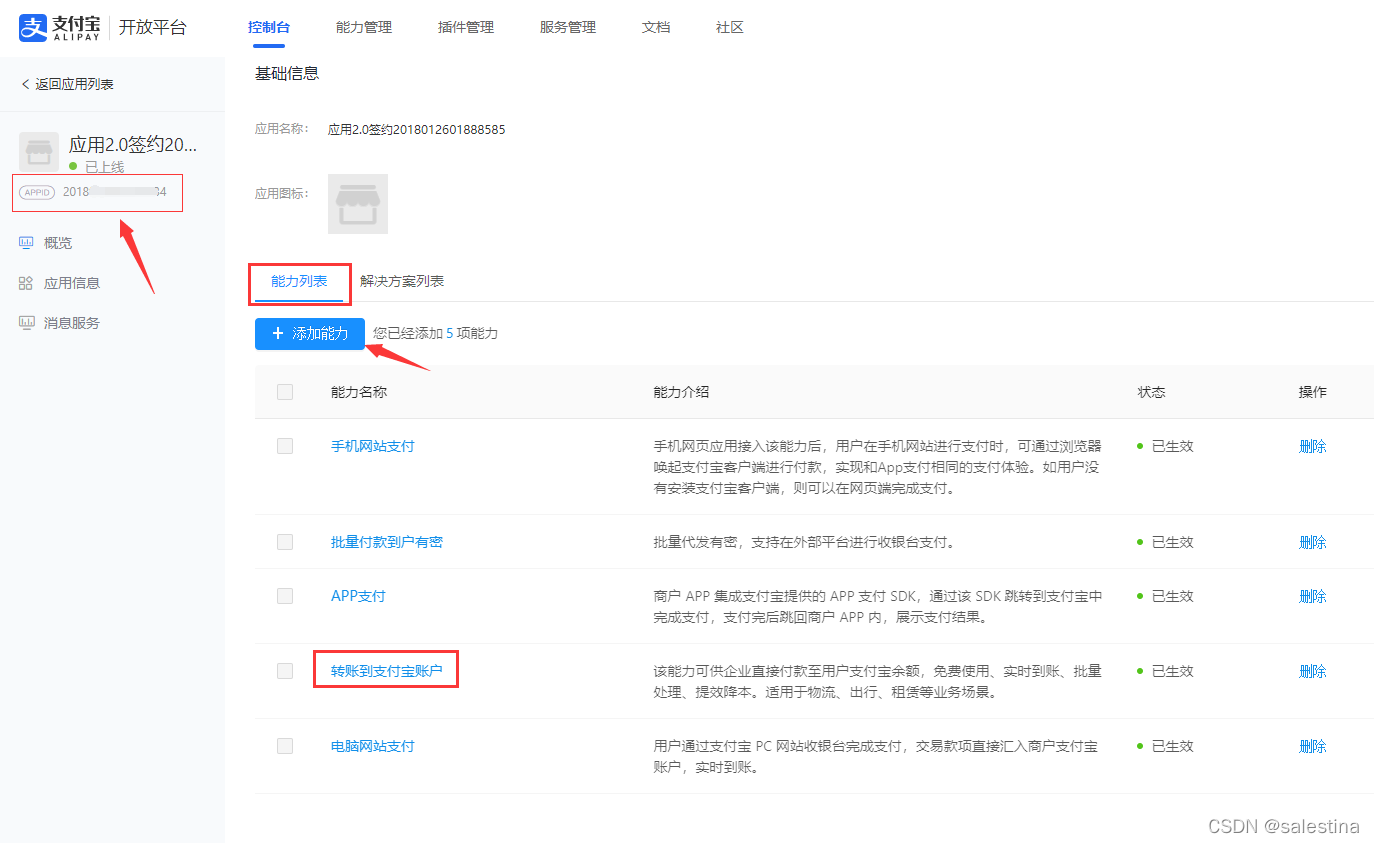Click 已生效 status in 手机网站支付 row
Screen dimensions: 1374x843
point(1172,446)
